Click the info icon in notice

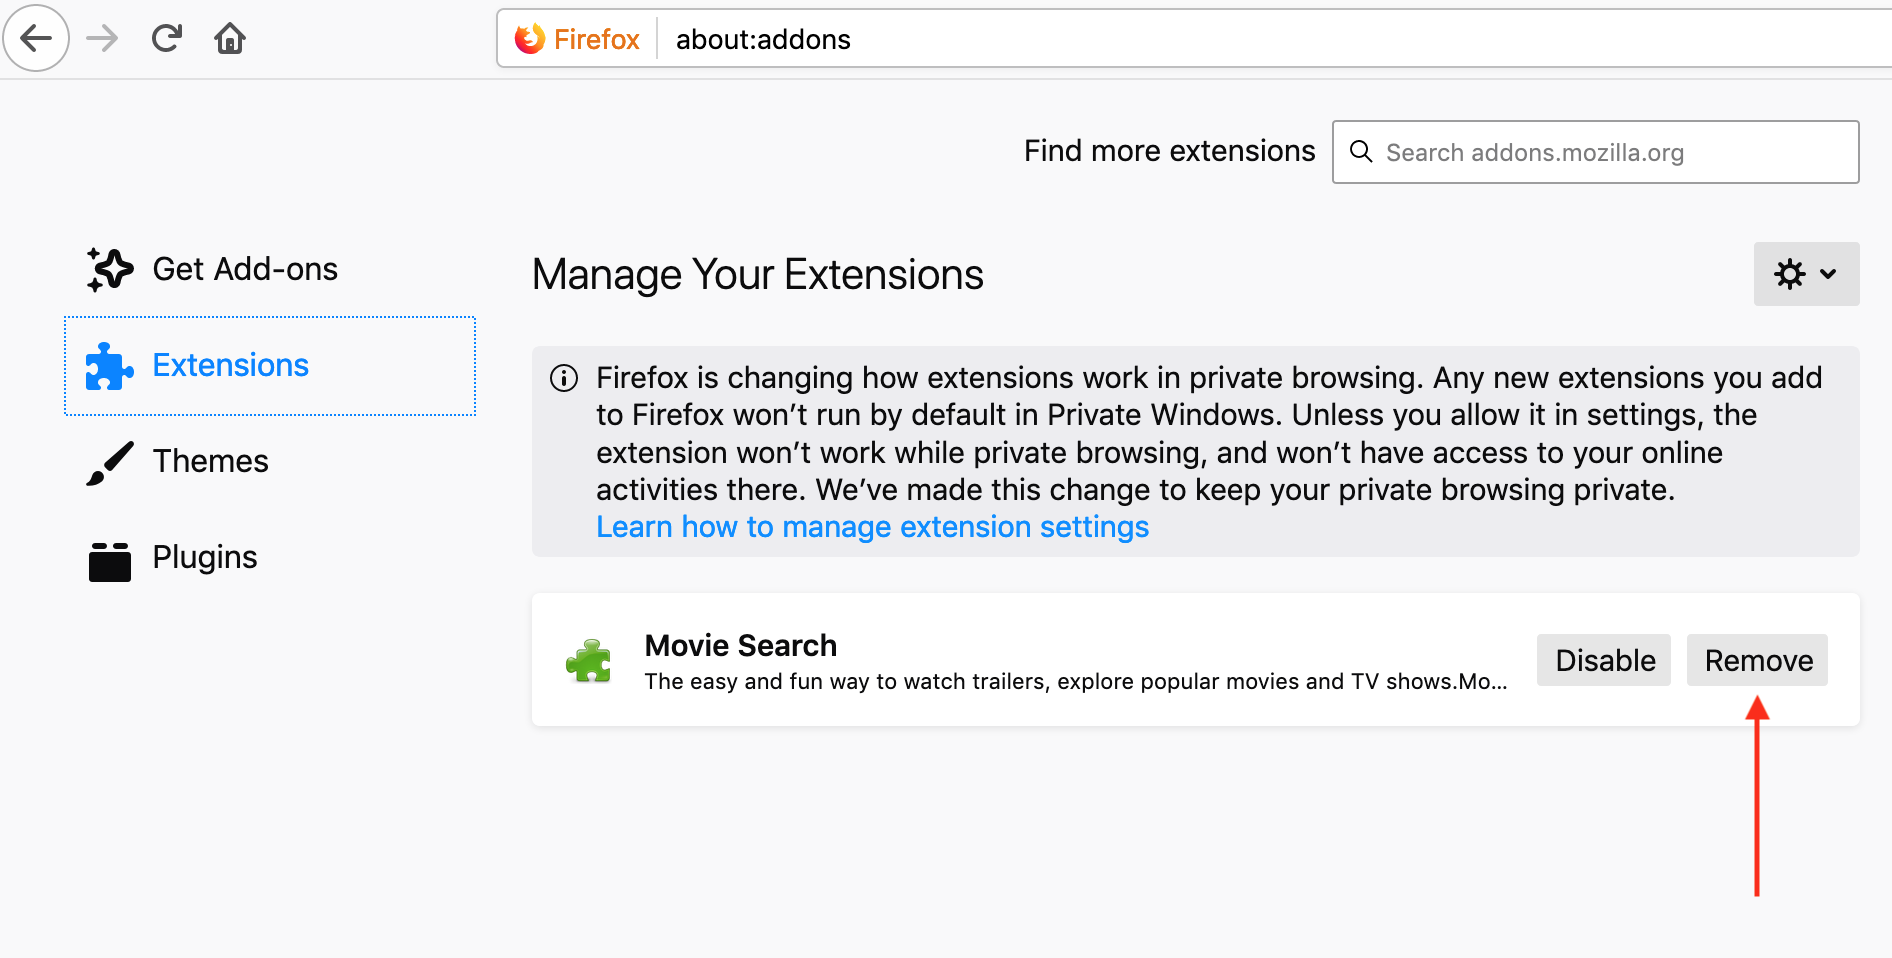[564, 378]
